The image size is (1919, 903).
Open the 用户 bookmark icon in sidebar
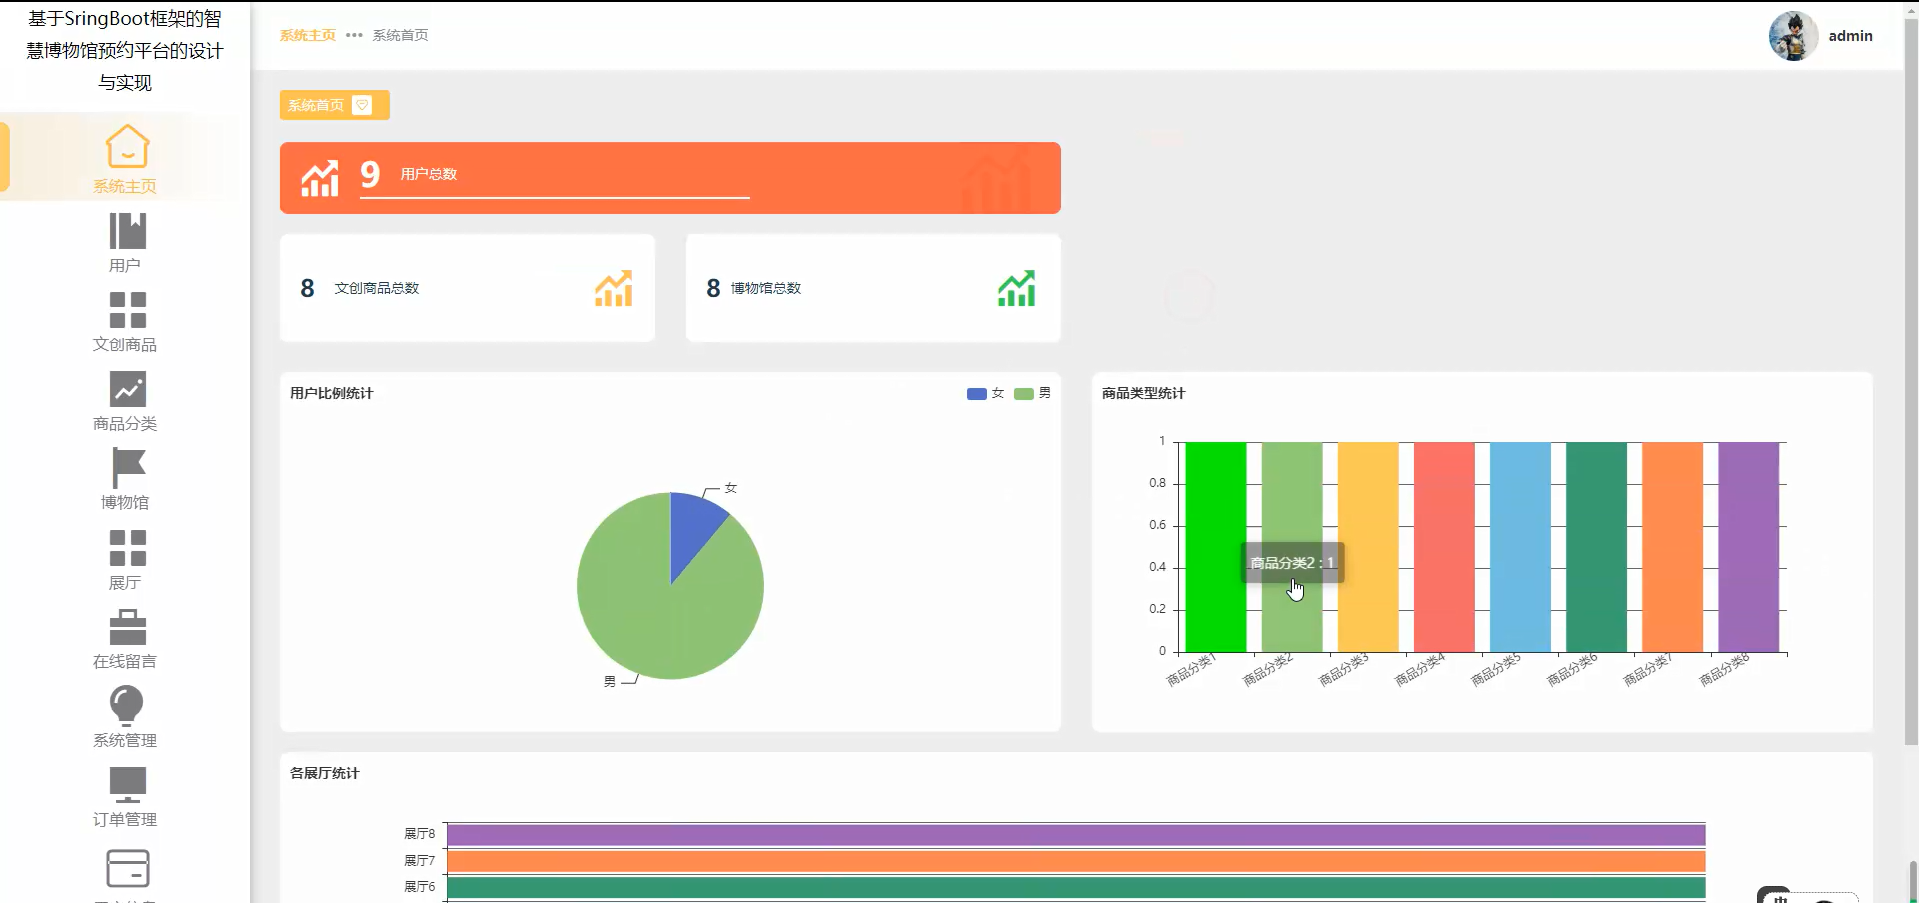click(127, 231)
